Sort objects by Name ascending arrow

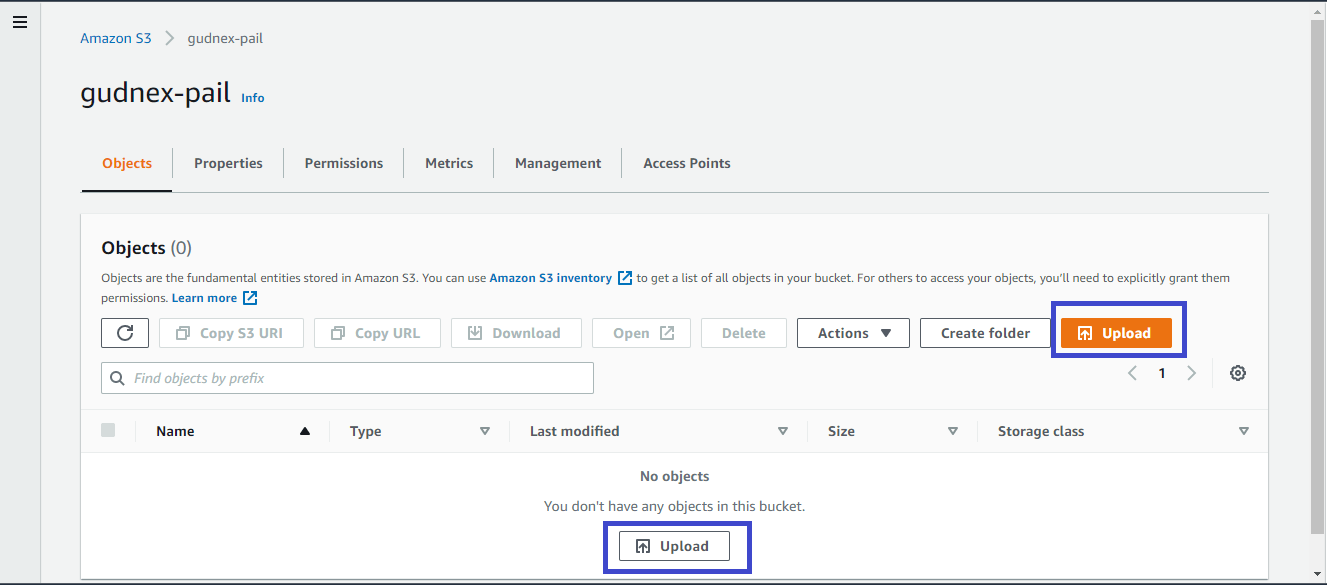[x=305, y=431]
